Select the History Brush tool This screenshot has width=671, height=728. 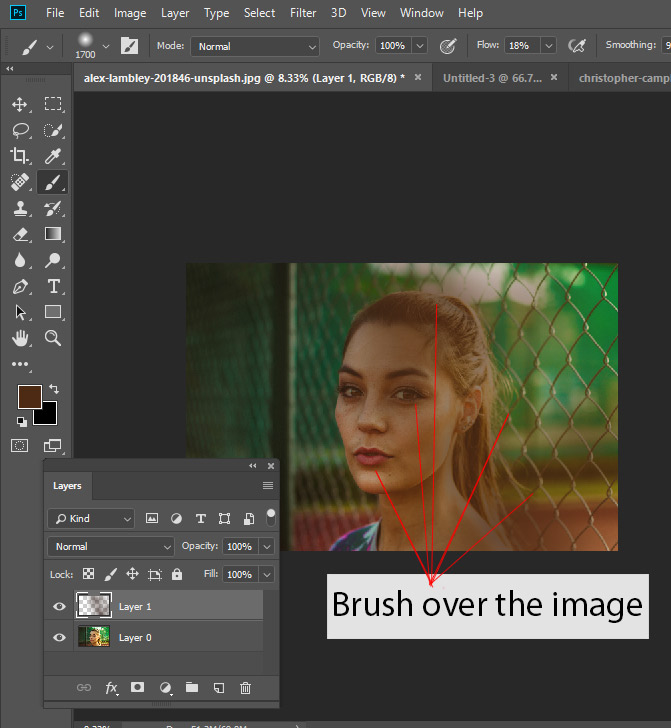point(53,208)
